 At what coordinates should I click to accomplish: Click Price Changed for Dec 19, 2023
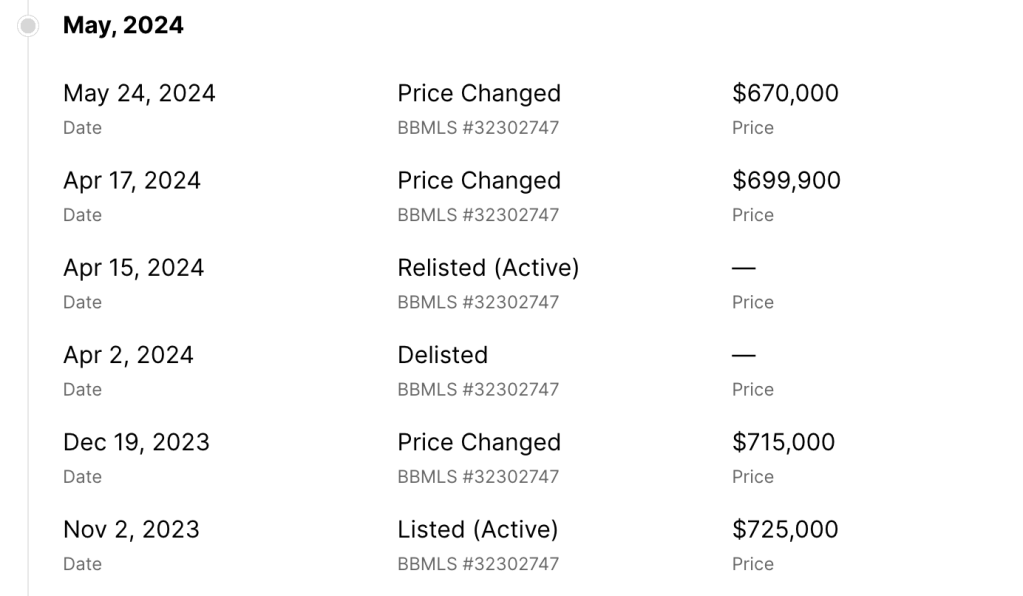(479, 442)
